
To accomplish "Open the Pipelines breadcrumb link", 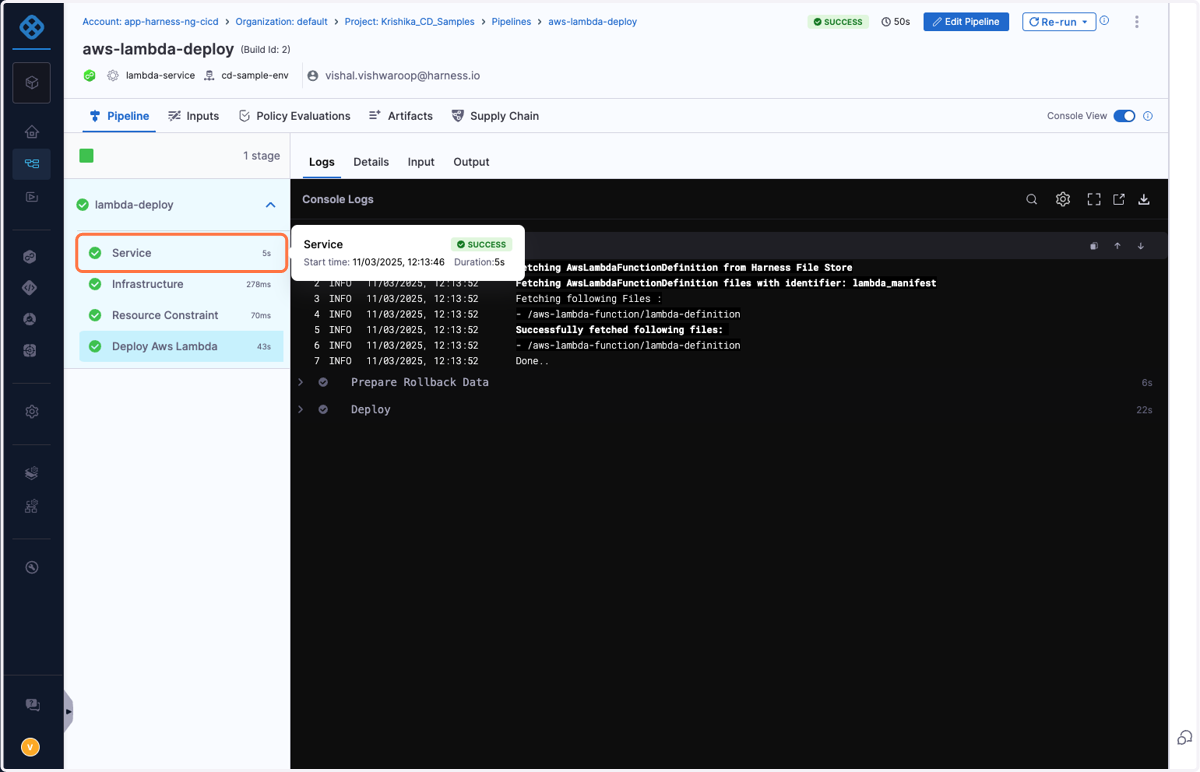I will [x=511, y=22].
